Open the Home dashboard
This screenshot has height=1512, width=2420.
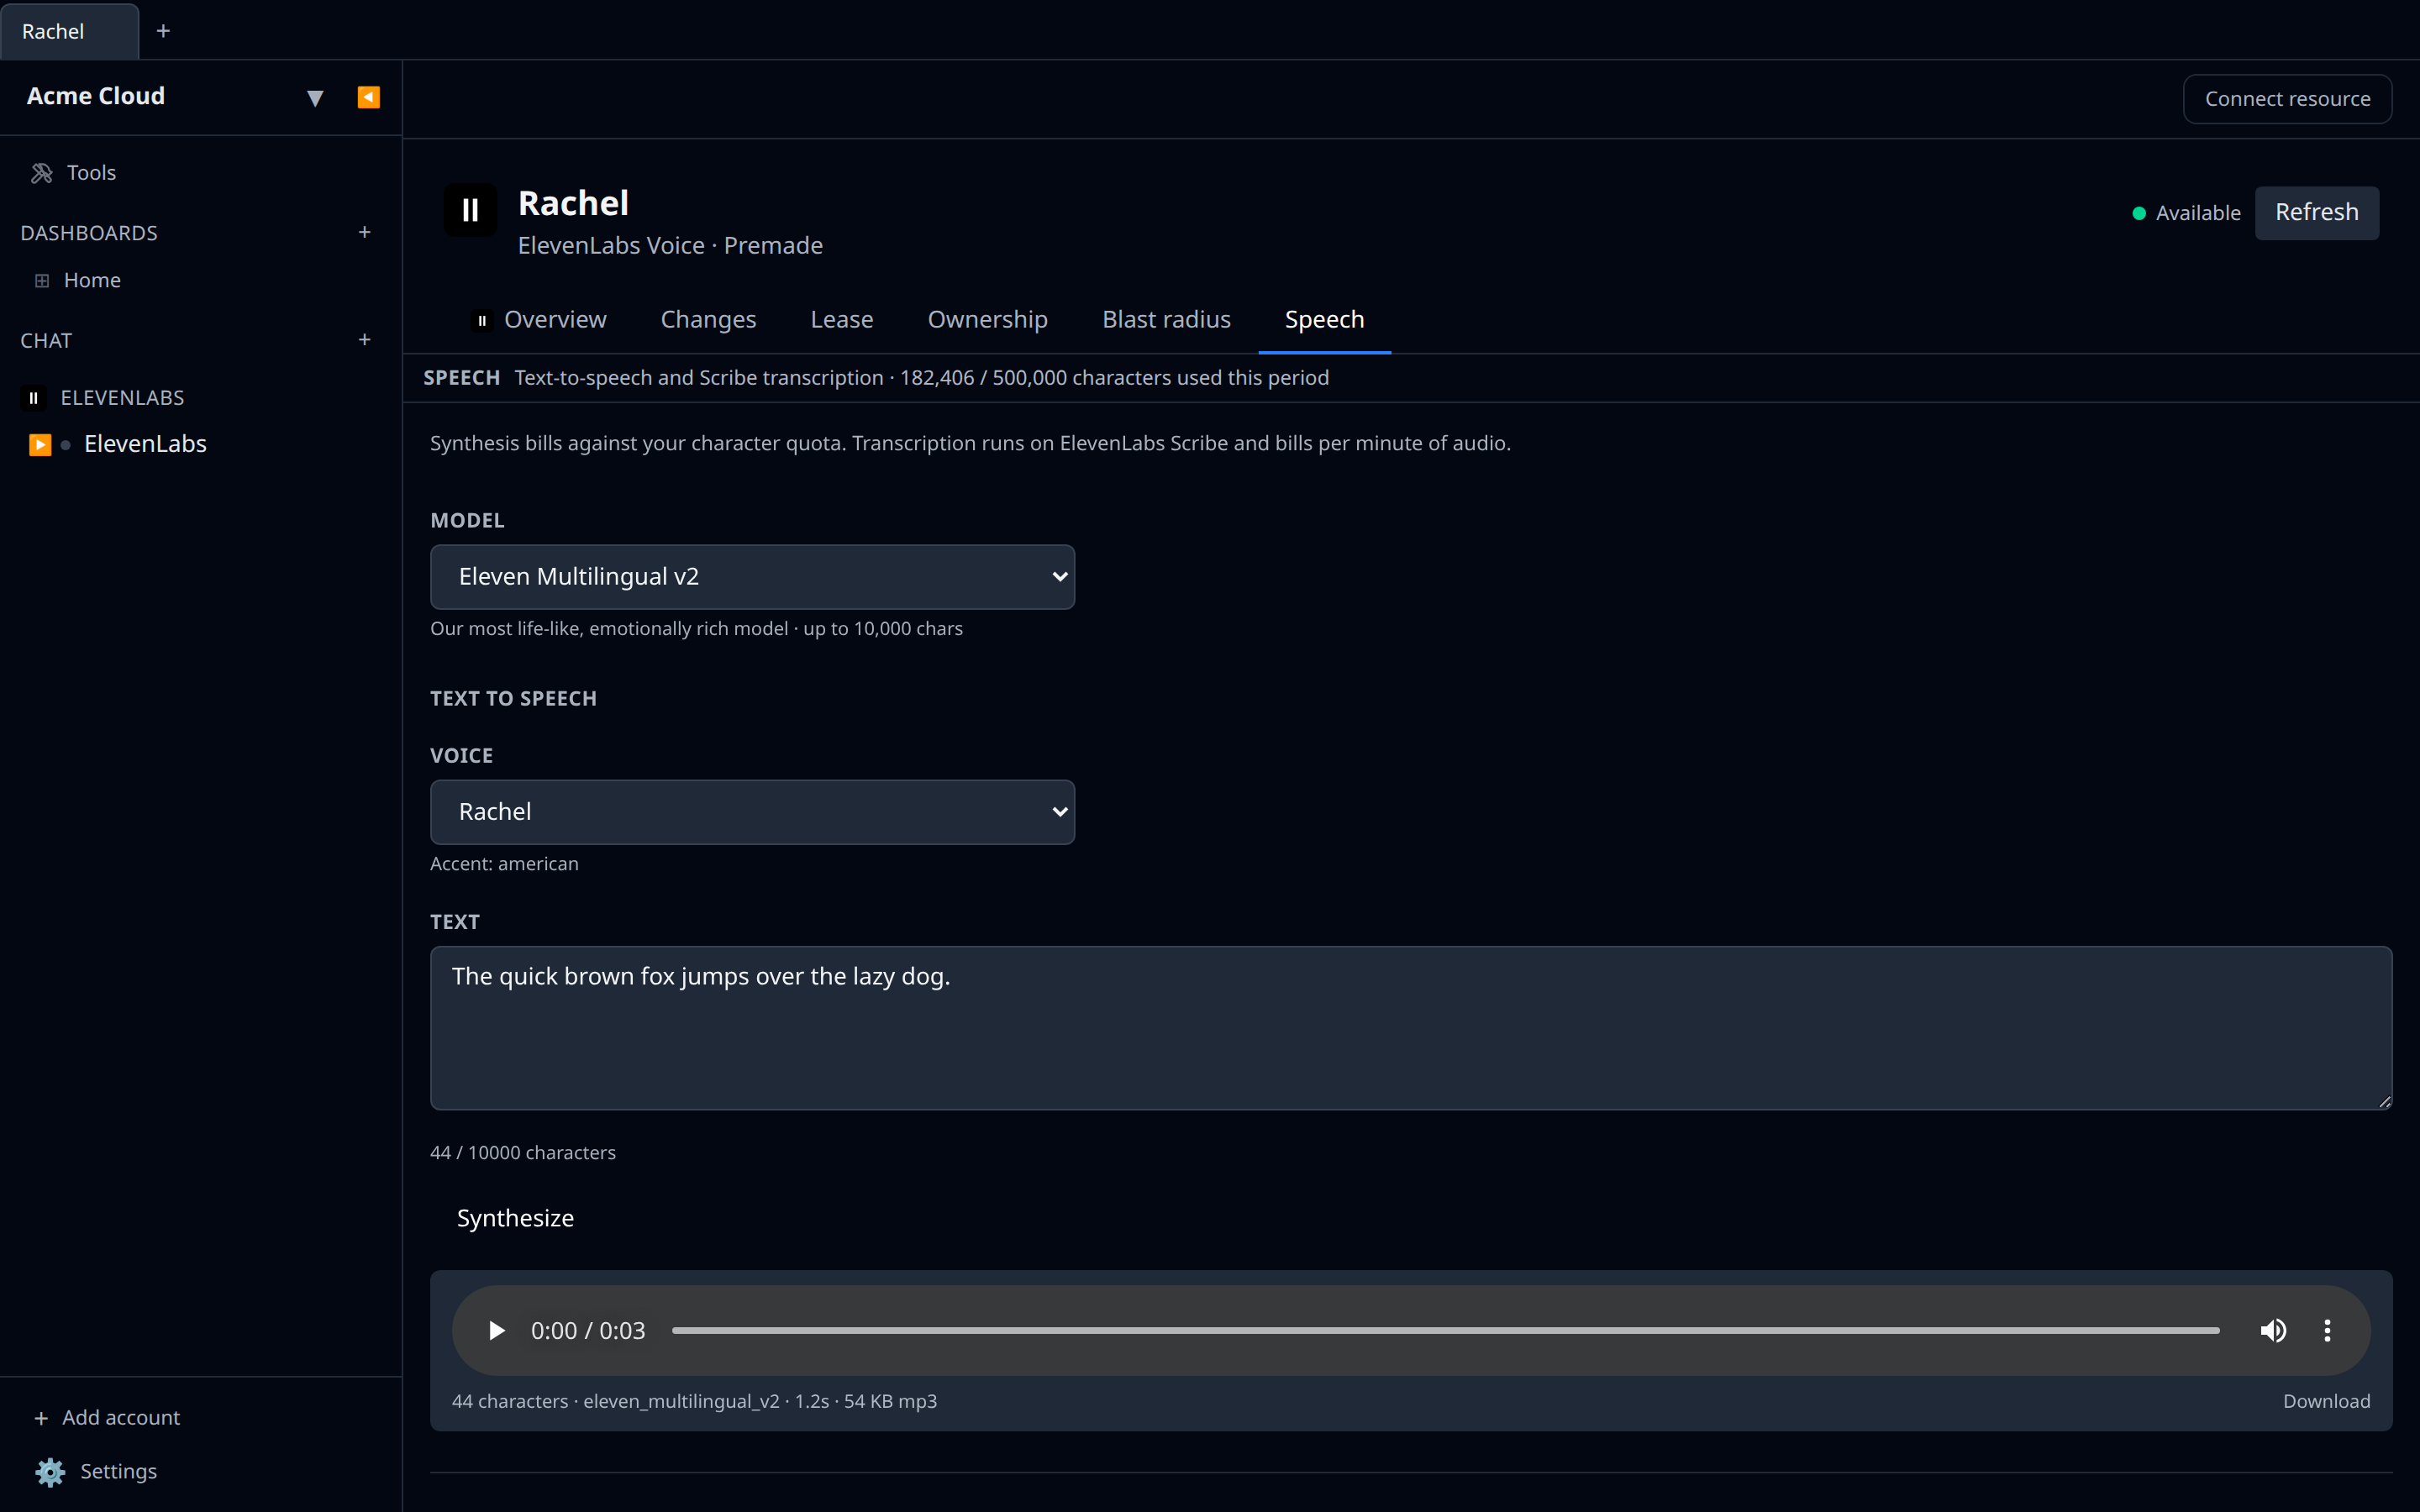pyautogui.click(x=92, y=281)
